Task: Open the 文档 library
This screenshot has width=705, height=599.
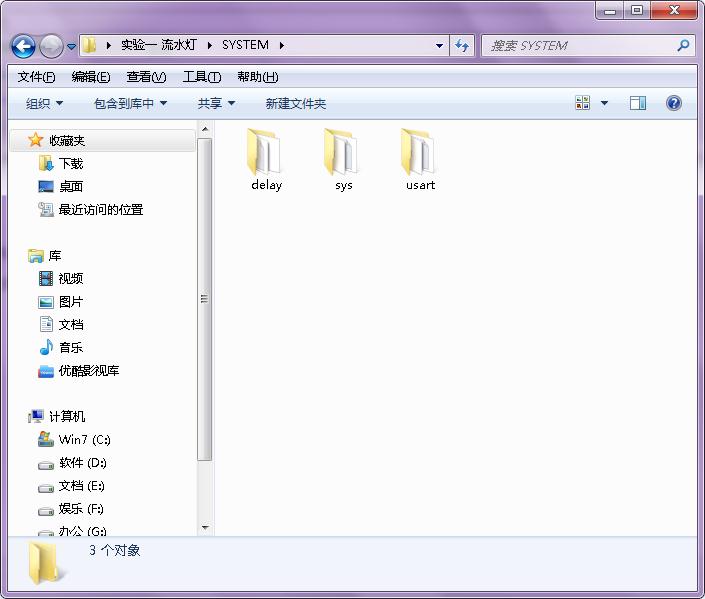Action: [x=71, y=325]
